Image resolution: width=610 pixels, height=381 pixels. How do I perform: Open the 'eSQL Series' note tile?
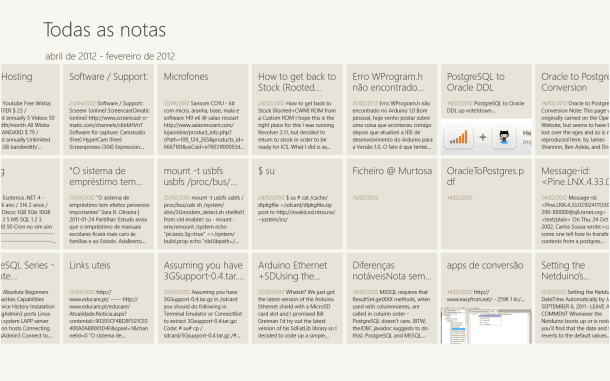tap(30, 298)
